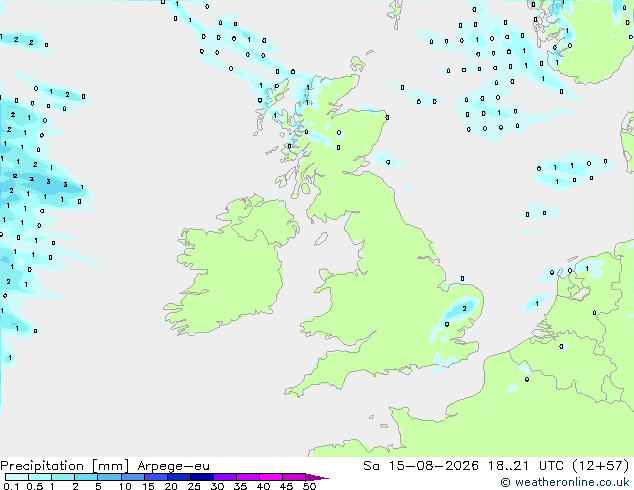634x490 pixels.
Task: Click the 1 mm value off the Dutch coast
Action: [537, 304]
